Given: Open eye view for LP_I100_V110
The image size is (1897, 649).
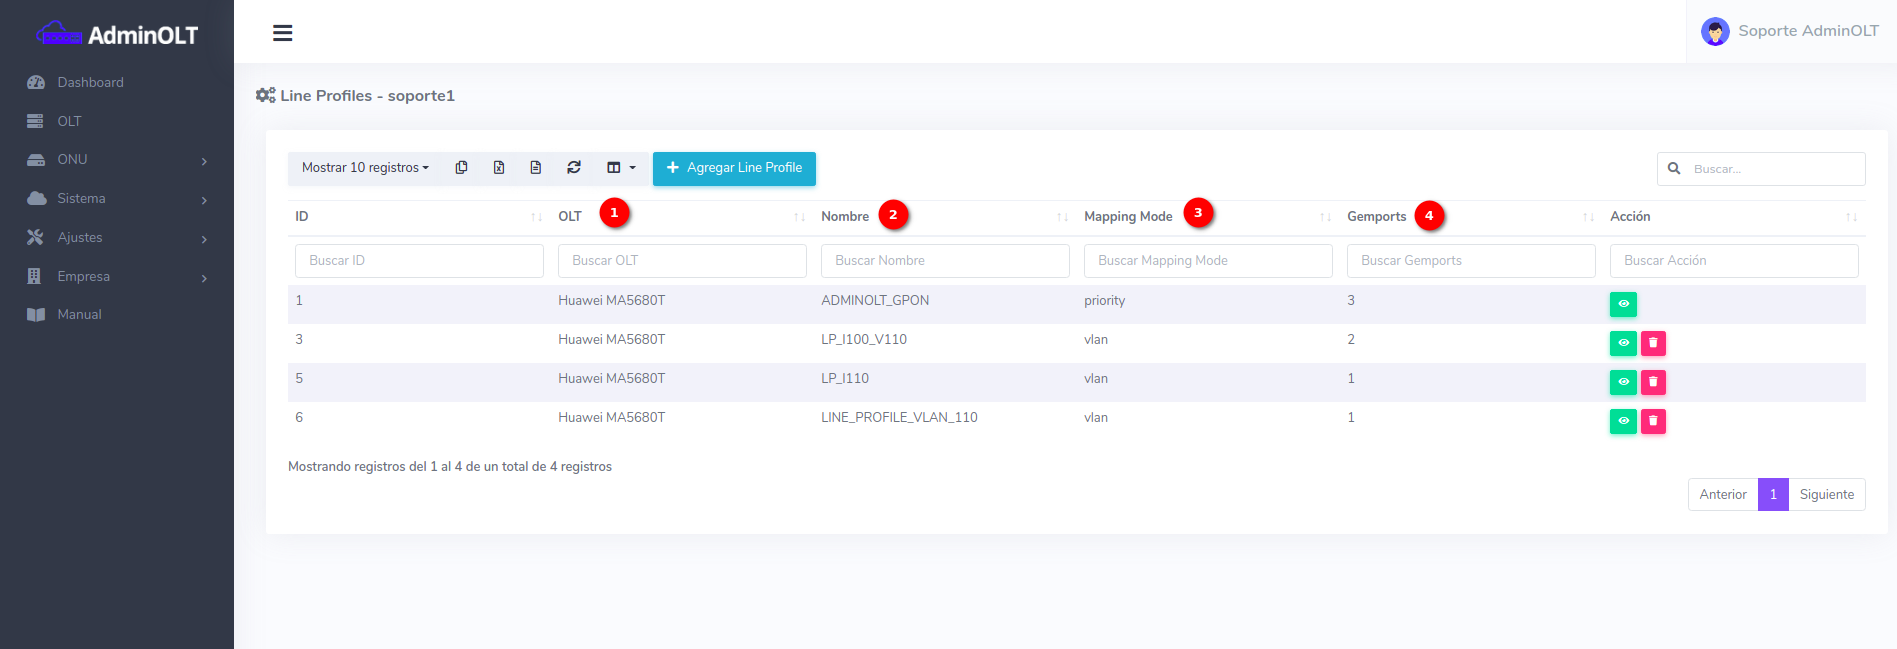Looking at the screenshot, I should (x=1623, y=343).
